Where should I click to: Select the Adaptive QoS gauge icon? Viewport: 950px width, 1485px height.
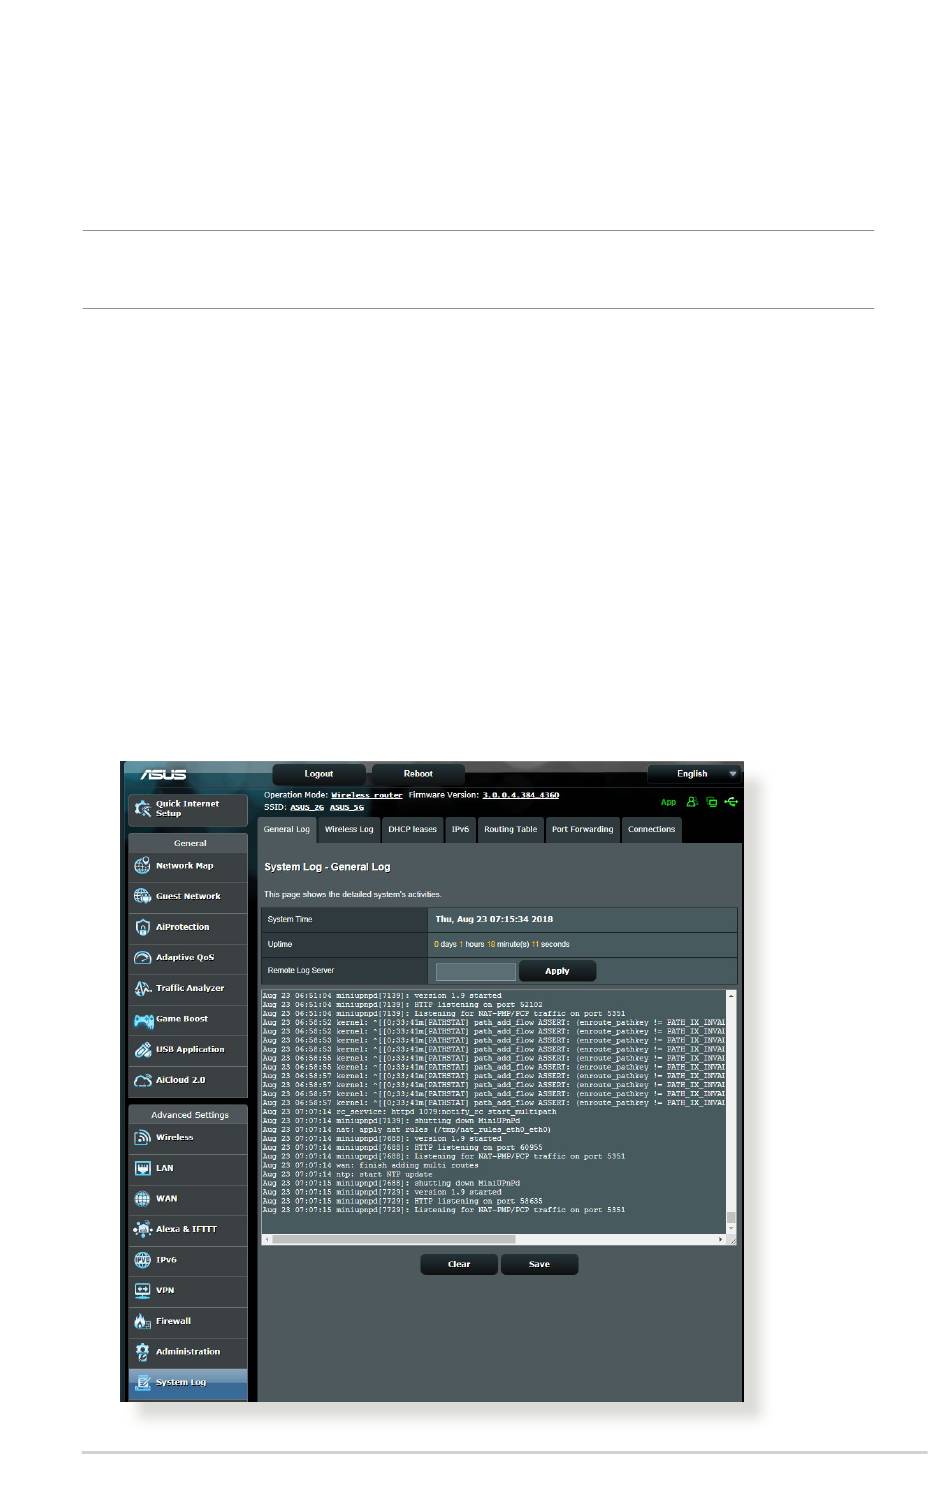tap(143, 958)
